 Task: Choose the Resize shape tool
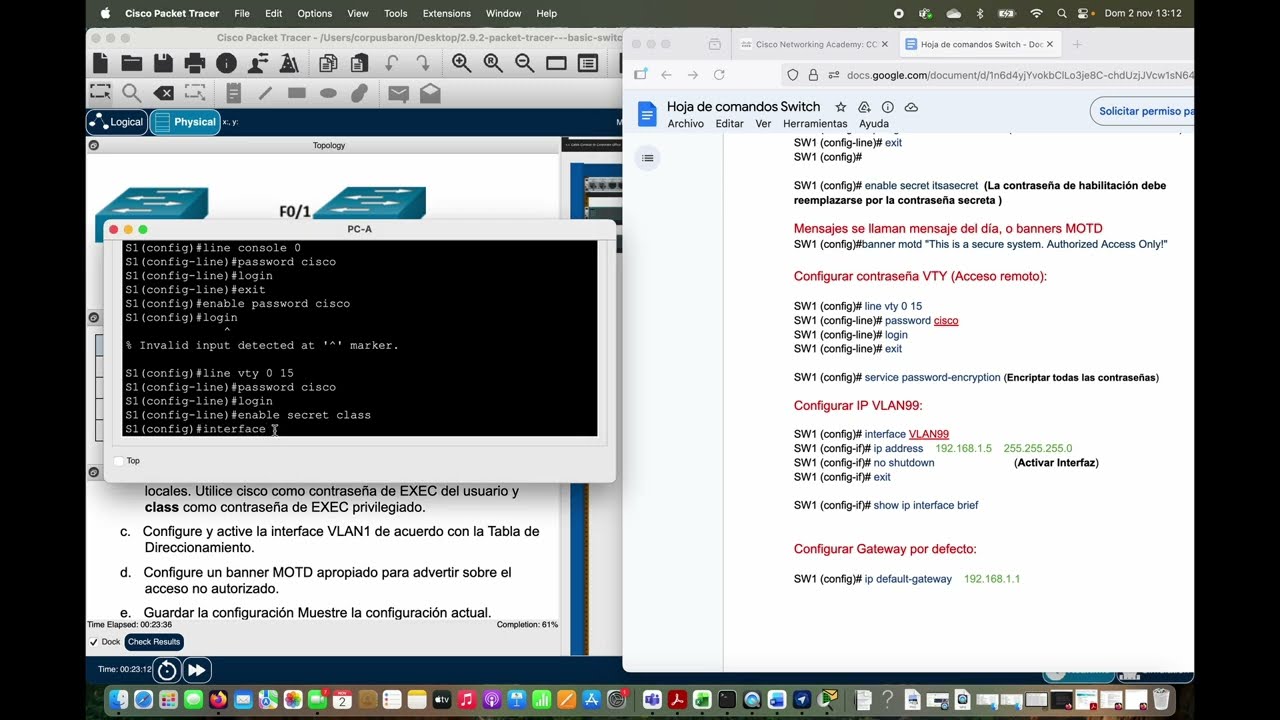(x=195, y=93)
